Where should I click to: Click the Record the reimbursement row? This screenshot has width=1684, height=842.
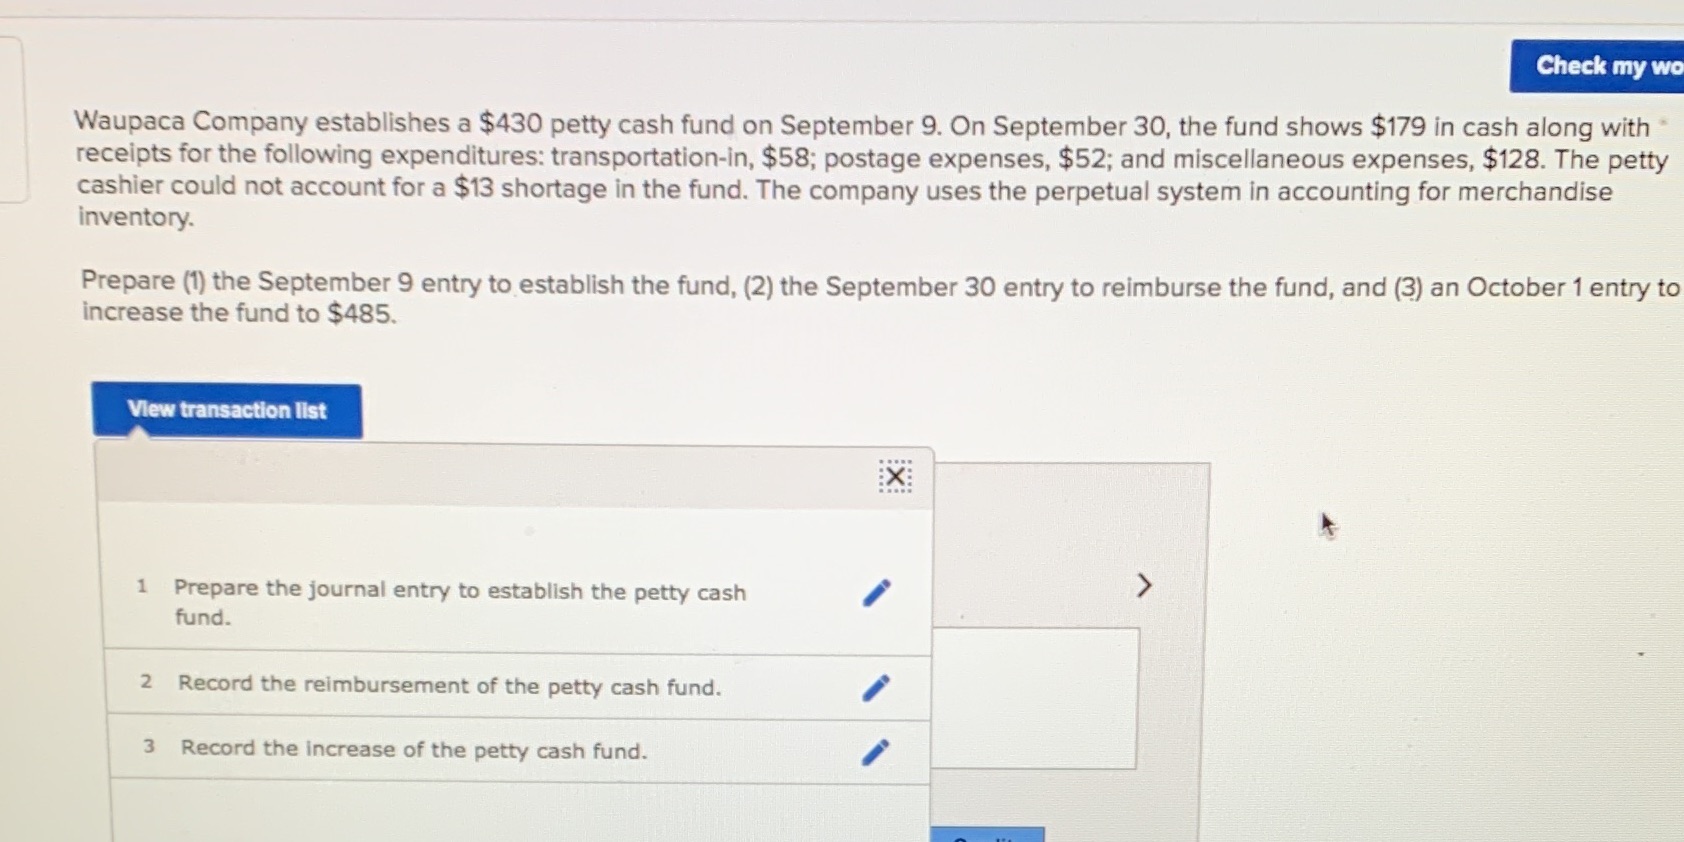pyautogui.click(x=450, y=687)
